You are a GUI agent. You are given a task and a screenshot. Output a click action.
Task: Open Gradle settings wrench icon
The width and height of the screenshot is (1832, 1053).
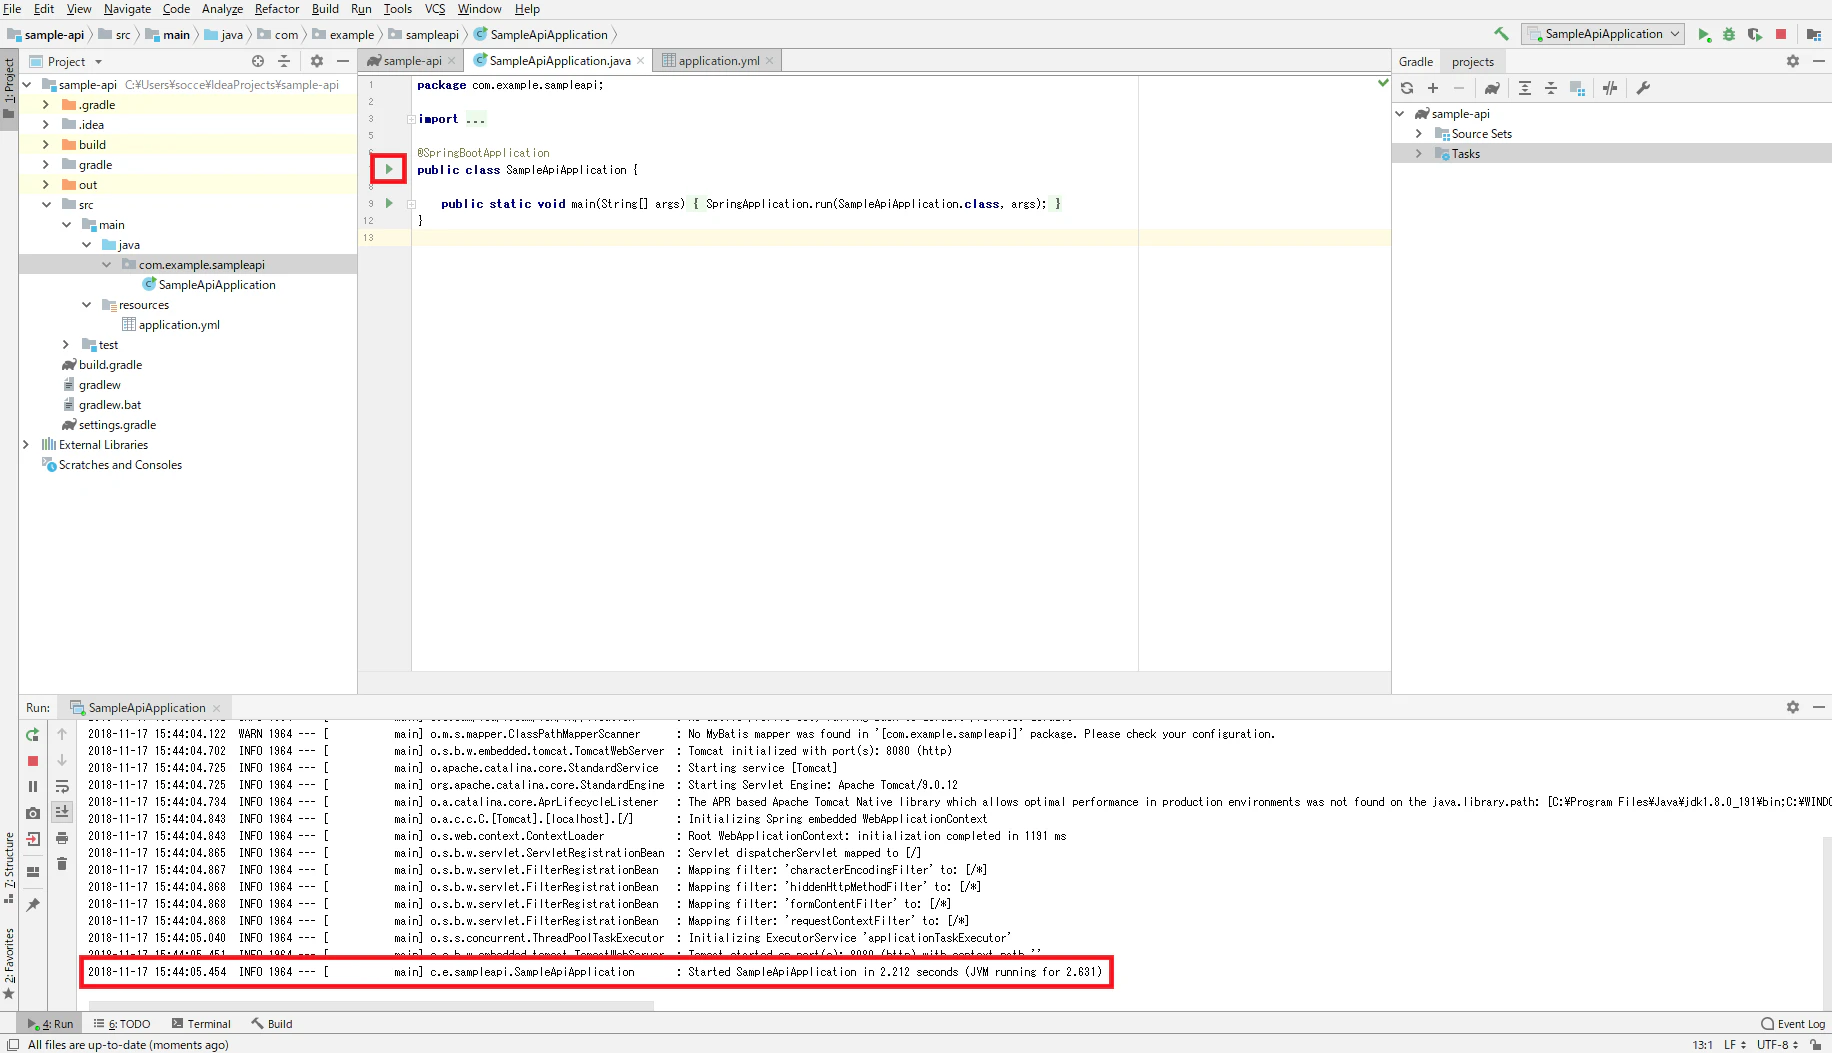[1643, 88]
